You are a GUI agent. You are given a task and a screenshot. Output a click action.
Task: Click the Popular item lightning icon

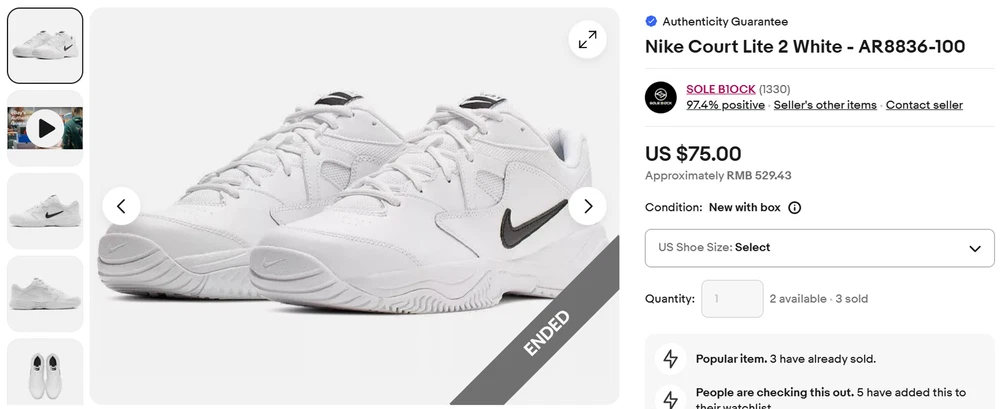pos(669,359)
